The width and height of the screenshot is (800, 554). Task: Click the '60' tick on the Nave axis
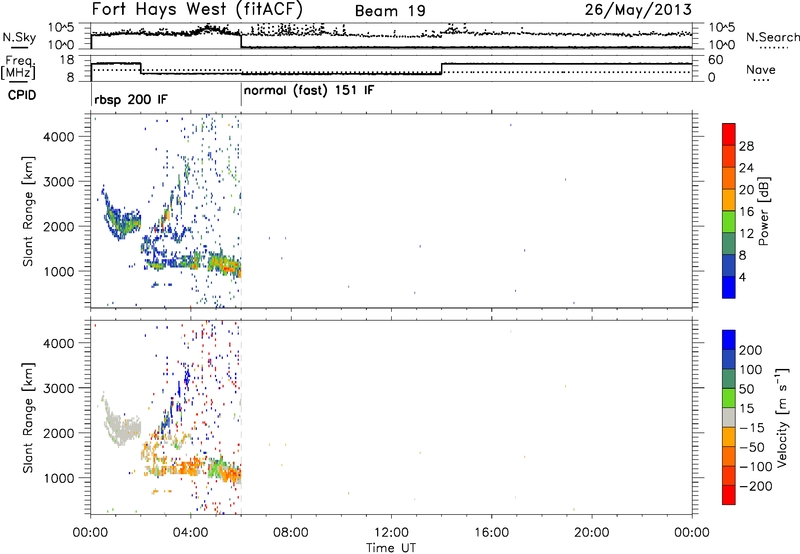[715, 60]
